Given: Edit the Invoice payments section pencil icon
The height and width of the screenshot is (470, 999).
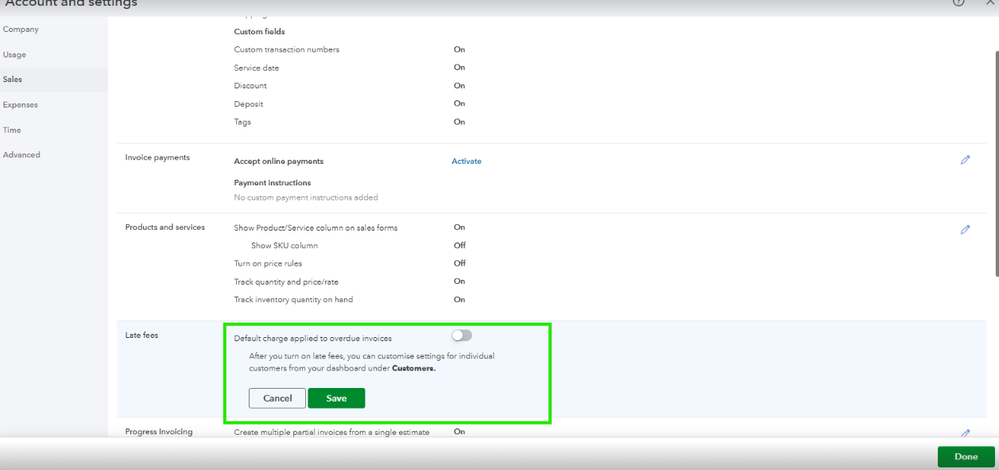Looking at the screenshot, I should coord(965,160).
